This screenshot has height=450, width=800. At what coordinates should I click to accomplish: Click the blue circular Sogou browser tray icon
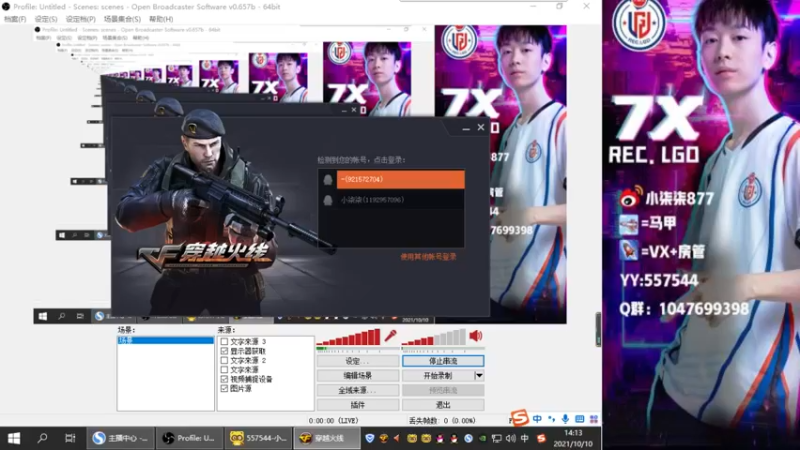[x=468, y=438]
